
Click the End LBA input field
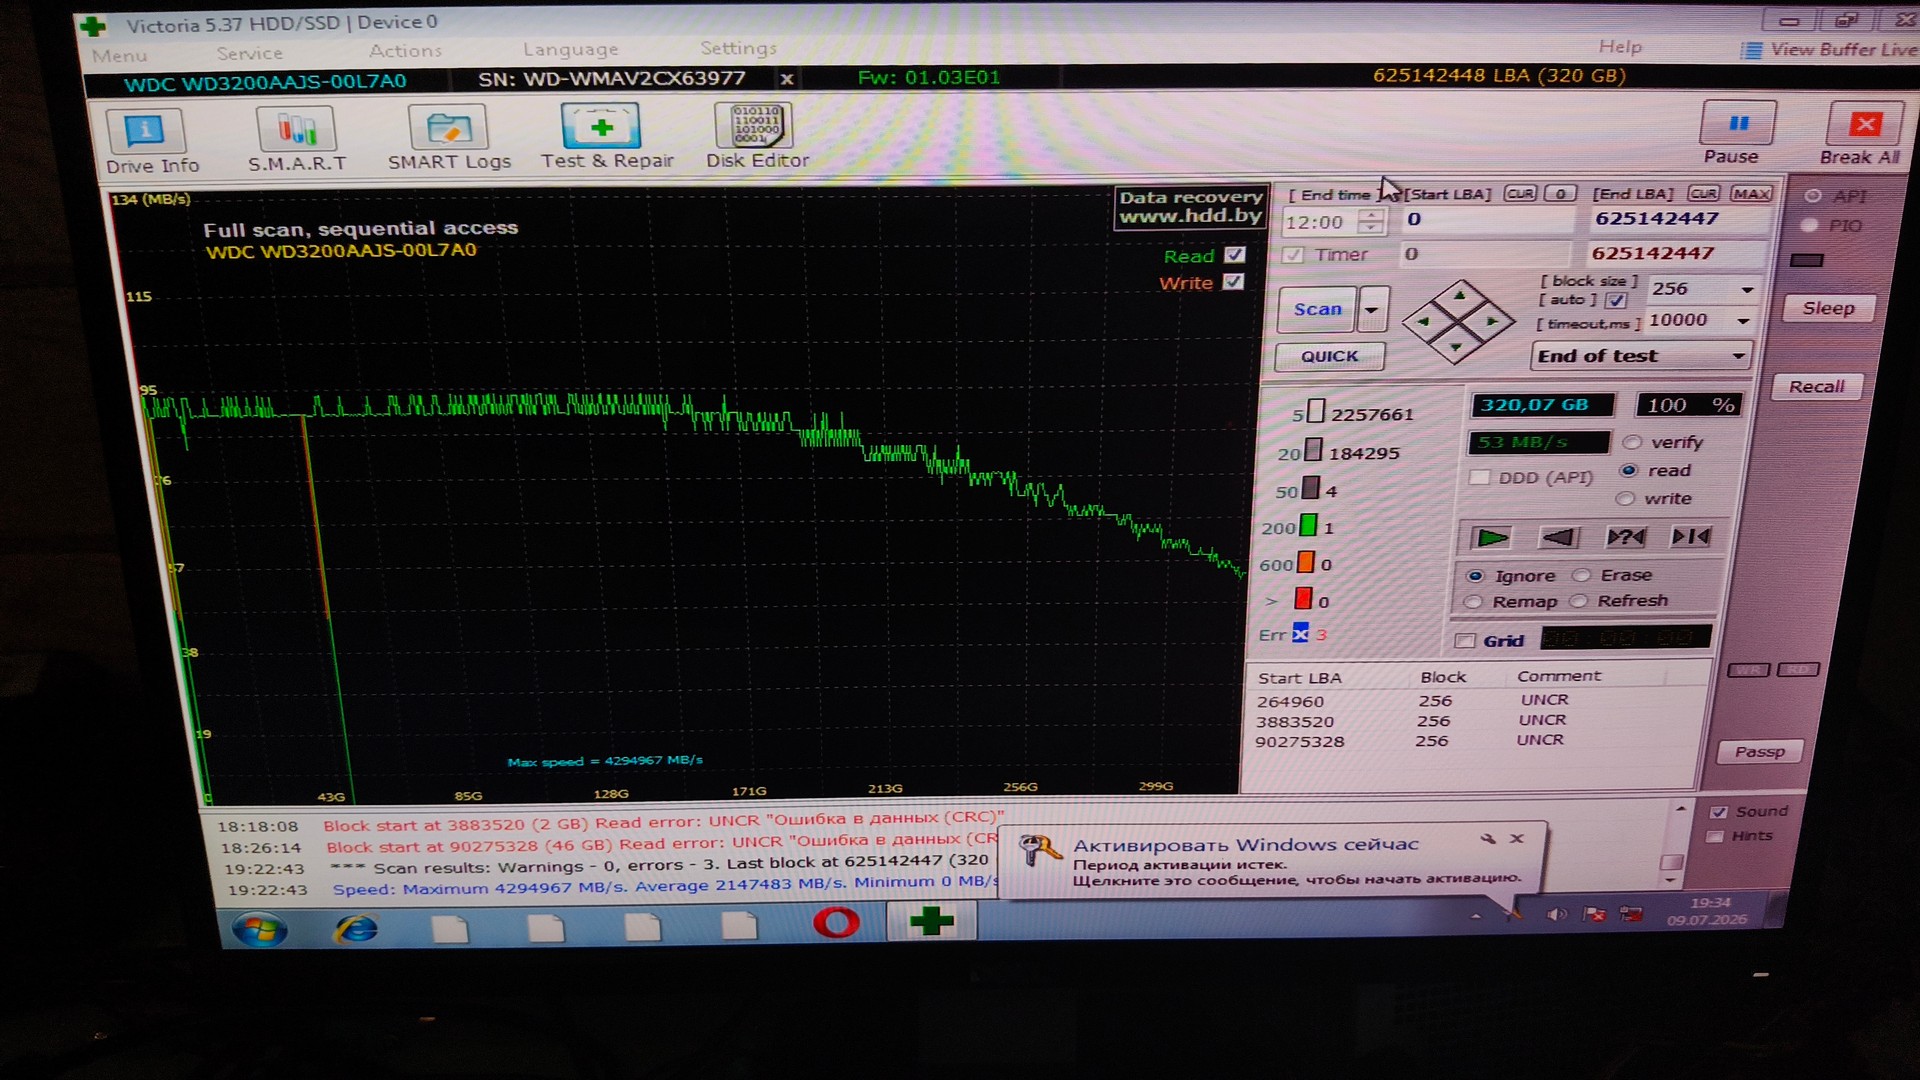point(1679,219)
